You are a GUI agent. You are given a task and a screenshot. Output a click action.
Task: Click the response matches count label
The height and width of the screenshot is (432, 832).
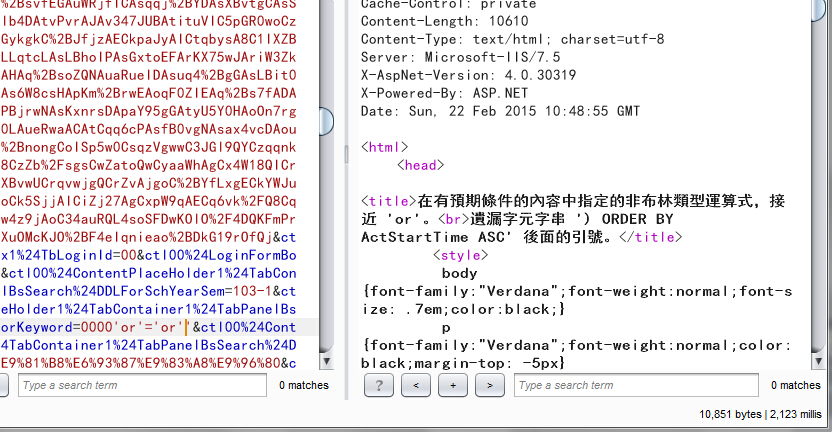pyautogui.click(x=795, y=385)
